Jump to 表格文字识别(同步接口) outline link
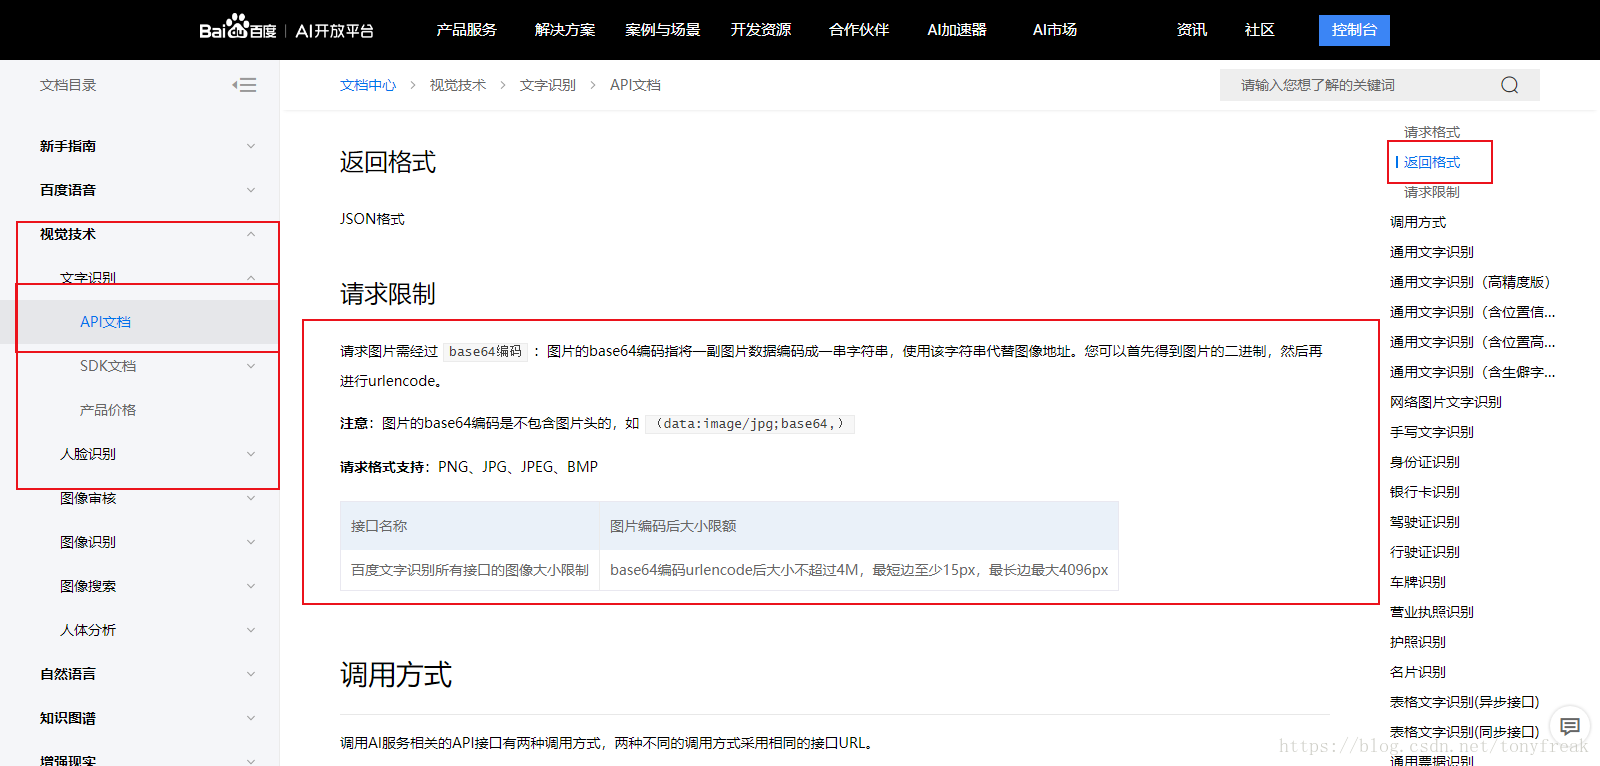 tap(1465, 732)
